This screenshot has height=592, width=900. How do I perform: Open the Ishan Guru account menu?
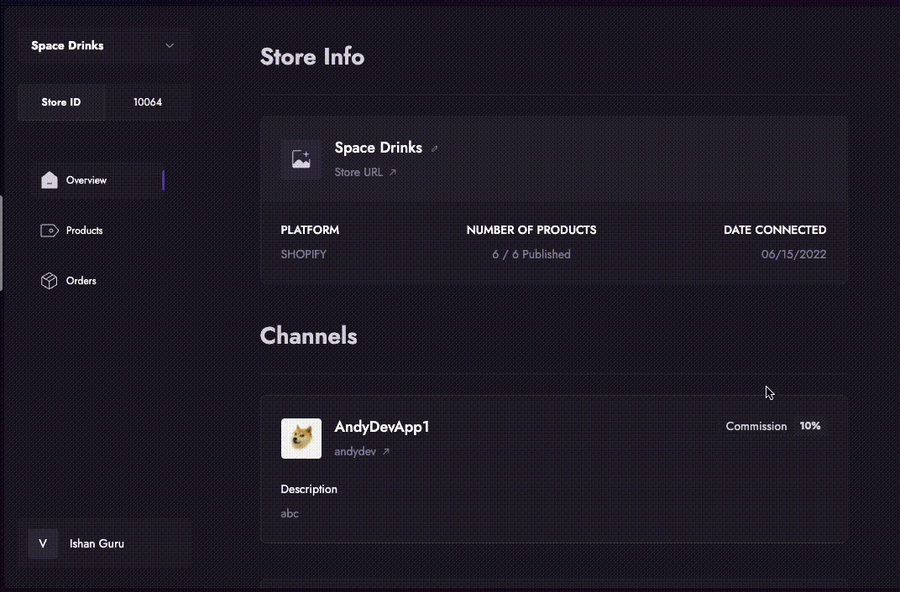pyautogui.click(x=97, y=544)
